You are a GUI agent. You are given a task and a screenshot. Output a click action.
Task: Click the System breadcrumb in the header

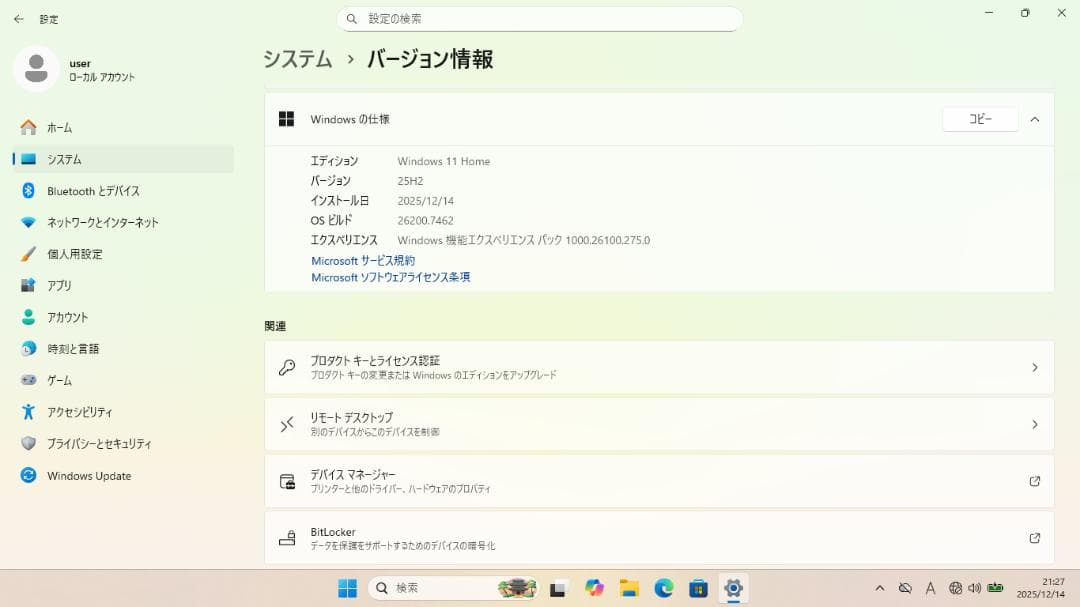click(x=297, y=59)
